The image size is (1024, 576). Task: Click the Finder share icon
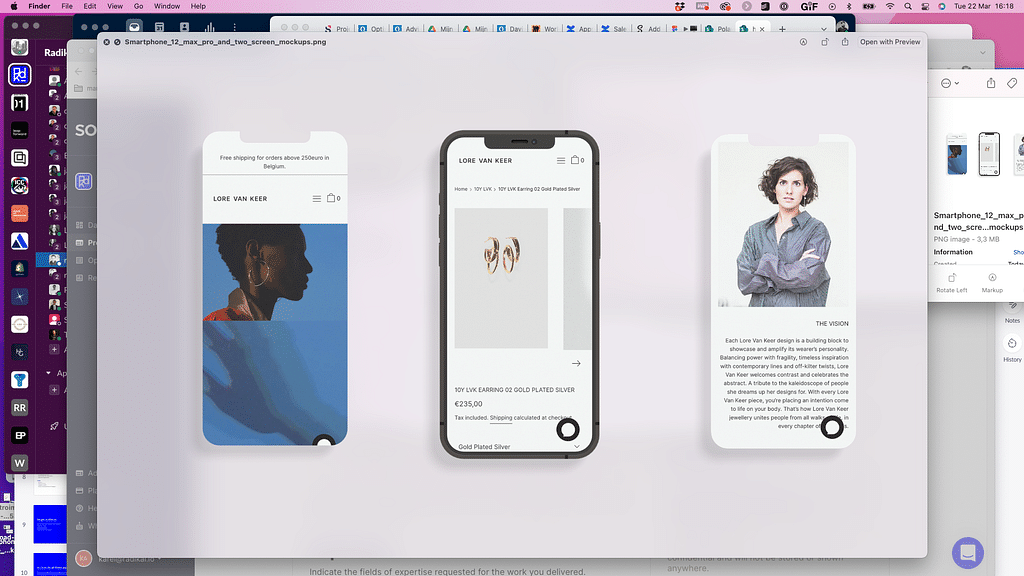point(990,83)
